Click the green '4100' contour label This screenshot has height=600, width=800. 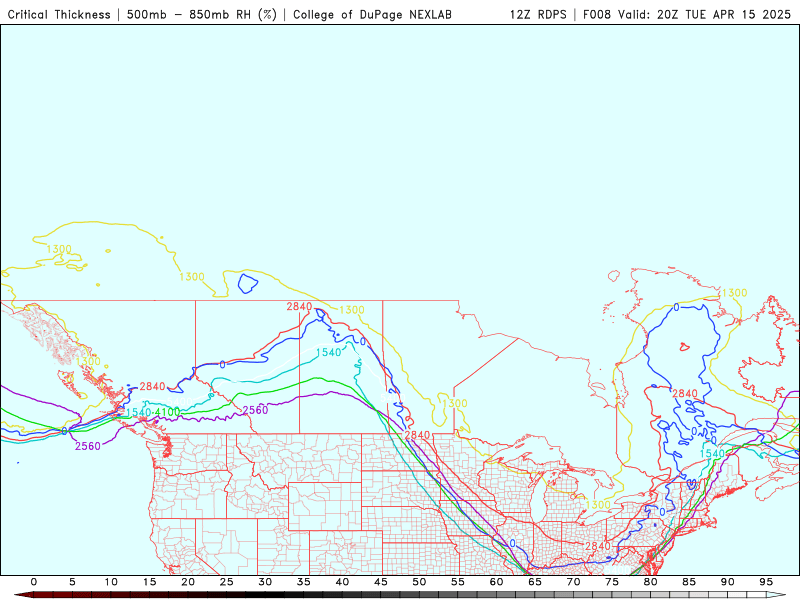coord(167,412)
